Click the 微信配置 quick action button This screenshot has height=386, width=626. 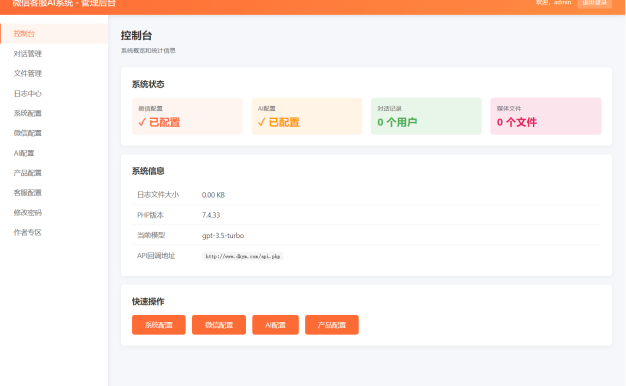click(x=219, y=325)
